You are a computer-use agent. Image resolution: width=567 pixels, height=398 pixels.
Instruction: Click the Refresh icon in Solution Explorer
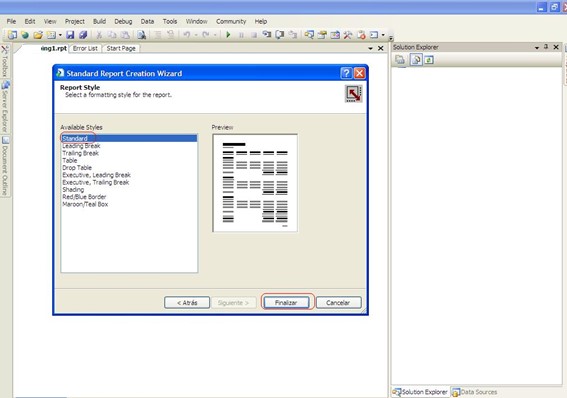point(429,60)
